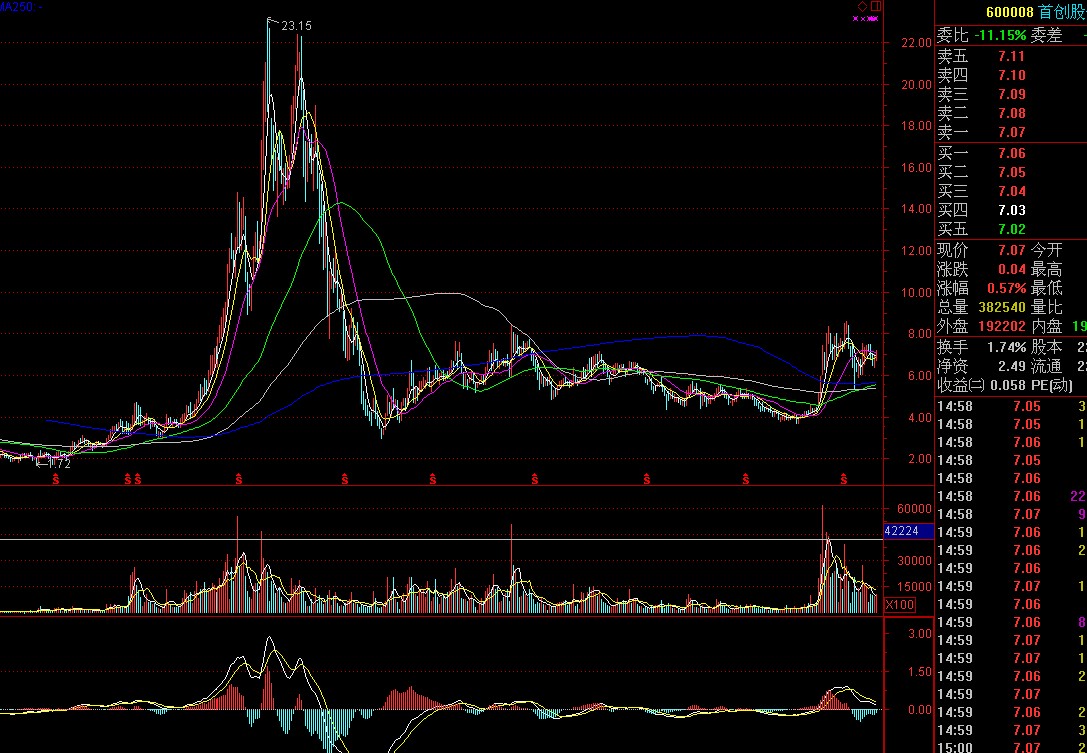
Task: Select the 买二 bid price 7.05
Action: coord(1011,172)
